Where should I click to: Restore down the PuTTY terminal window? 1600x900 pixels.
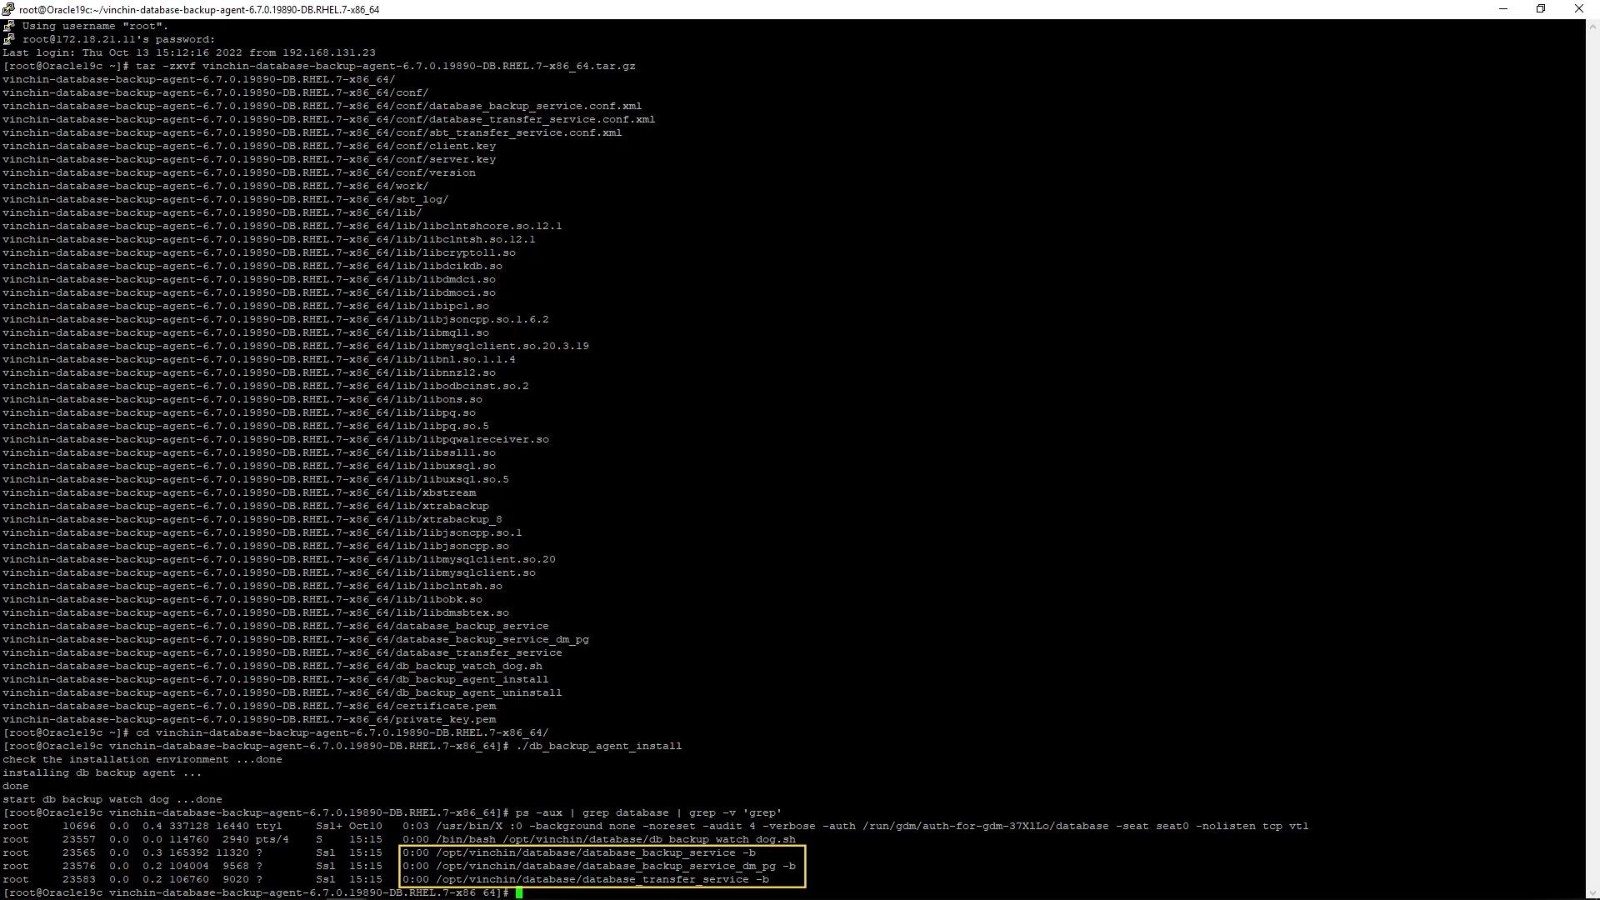pyautogui.click(x=1541, y=9)
